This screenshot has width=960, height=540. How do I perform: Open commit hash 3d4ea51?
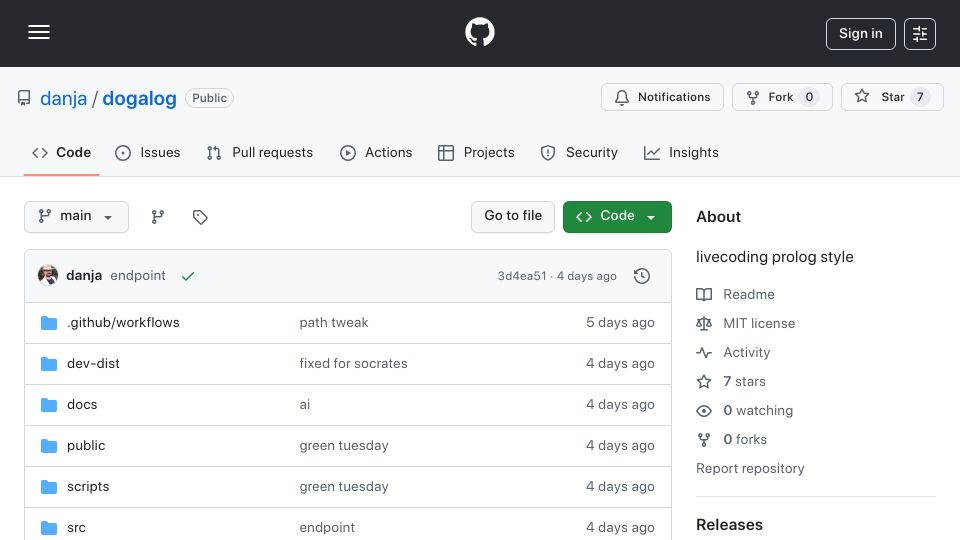click(522, 276)
